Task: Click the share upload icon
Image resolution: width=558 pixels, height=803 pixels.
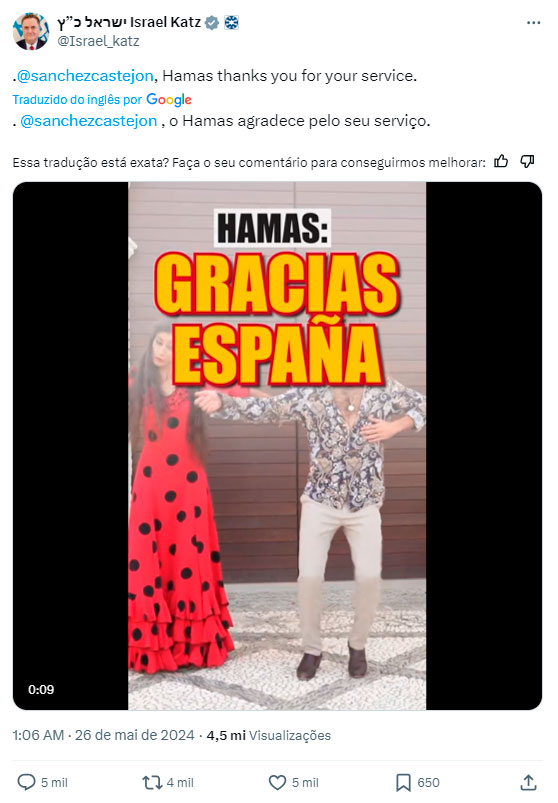Action: coord(528,782)
